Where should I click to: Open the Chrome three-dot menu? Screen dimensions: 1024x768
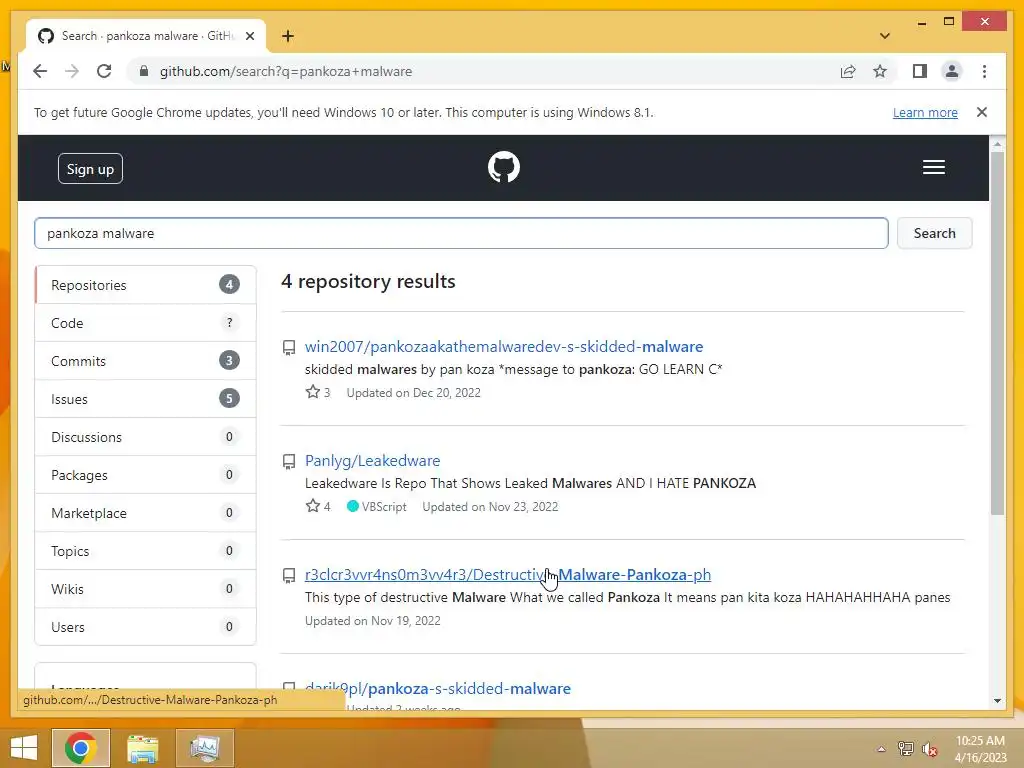tap(984, 71)
